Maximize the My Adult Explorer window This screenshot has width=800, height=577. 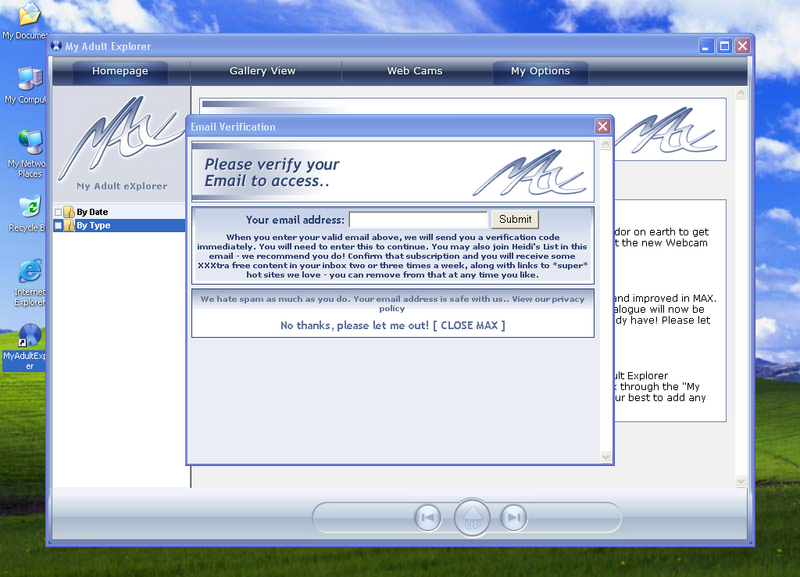click(724, 46)
